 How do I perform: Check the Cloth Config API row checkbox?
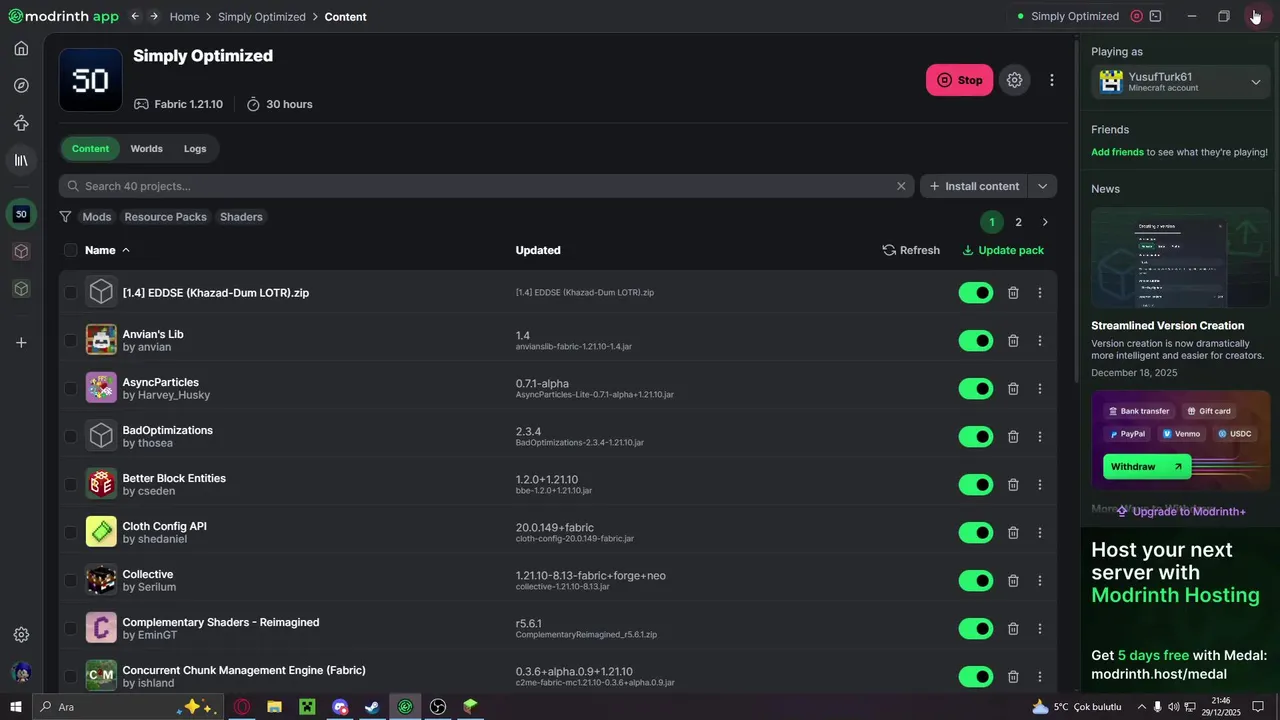[70, 533]
